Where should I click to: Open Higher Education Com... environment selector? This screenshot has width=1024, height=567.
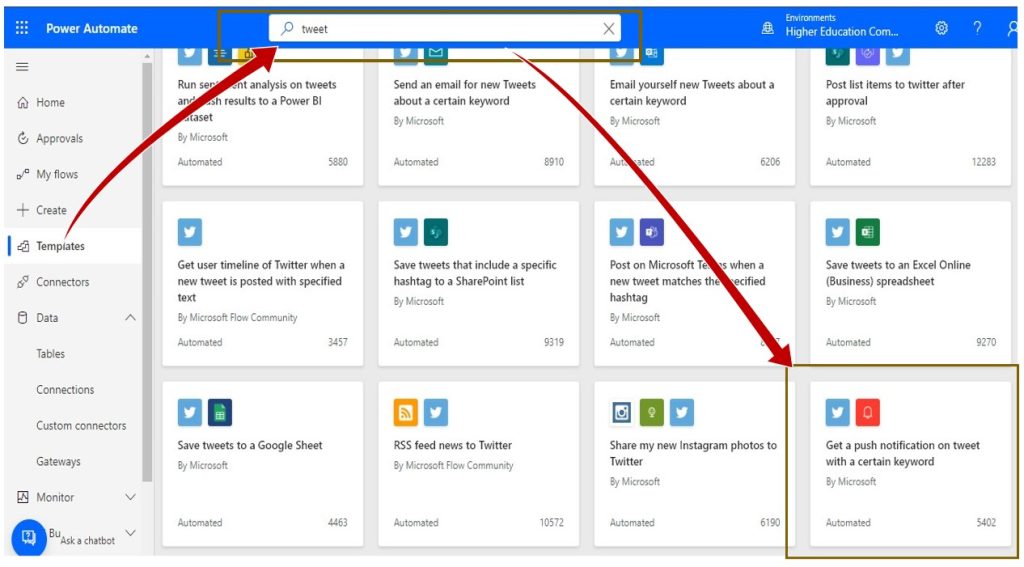click(842, 31)
